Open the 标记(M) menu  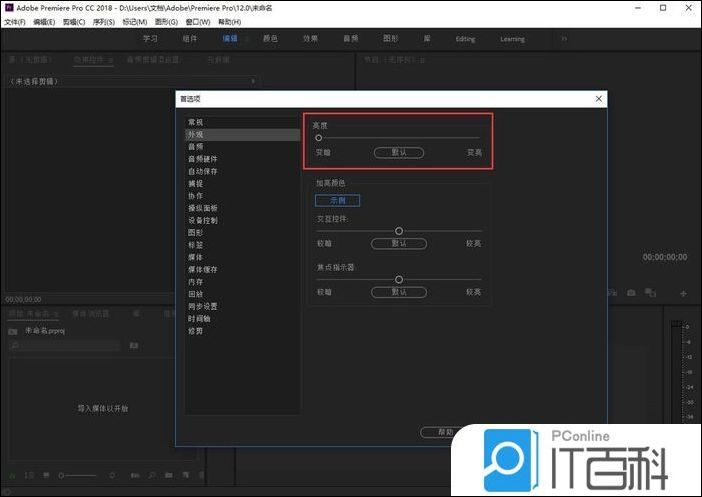pyautogui.click(x=135, y=22)
